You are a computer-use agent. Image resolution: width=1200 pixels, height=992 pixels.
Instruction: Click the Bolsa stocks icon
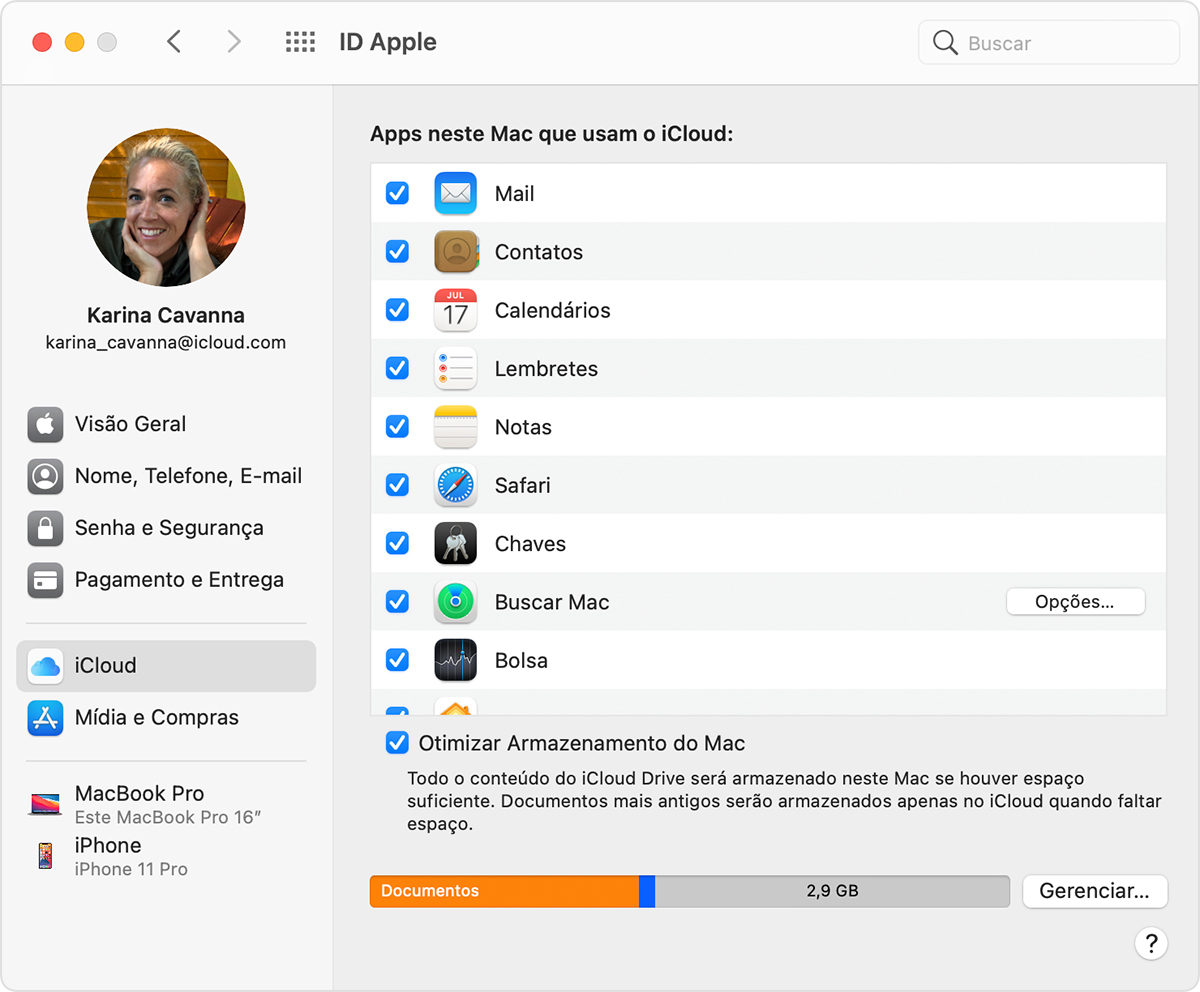455,660
